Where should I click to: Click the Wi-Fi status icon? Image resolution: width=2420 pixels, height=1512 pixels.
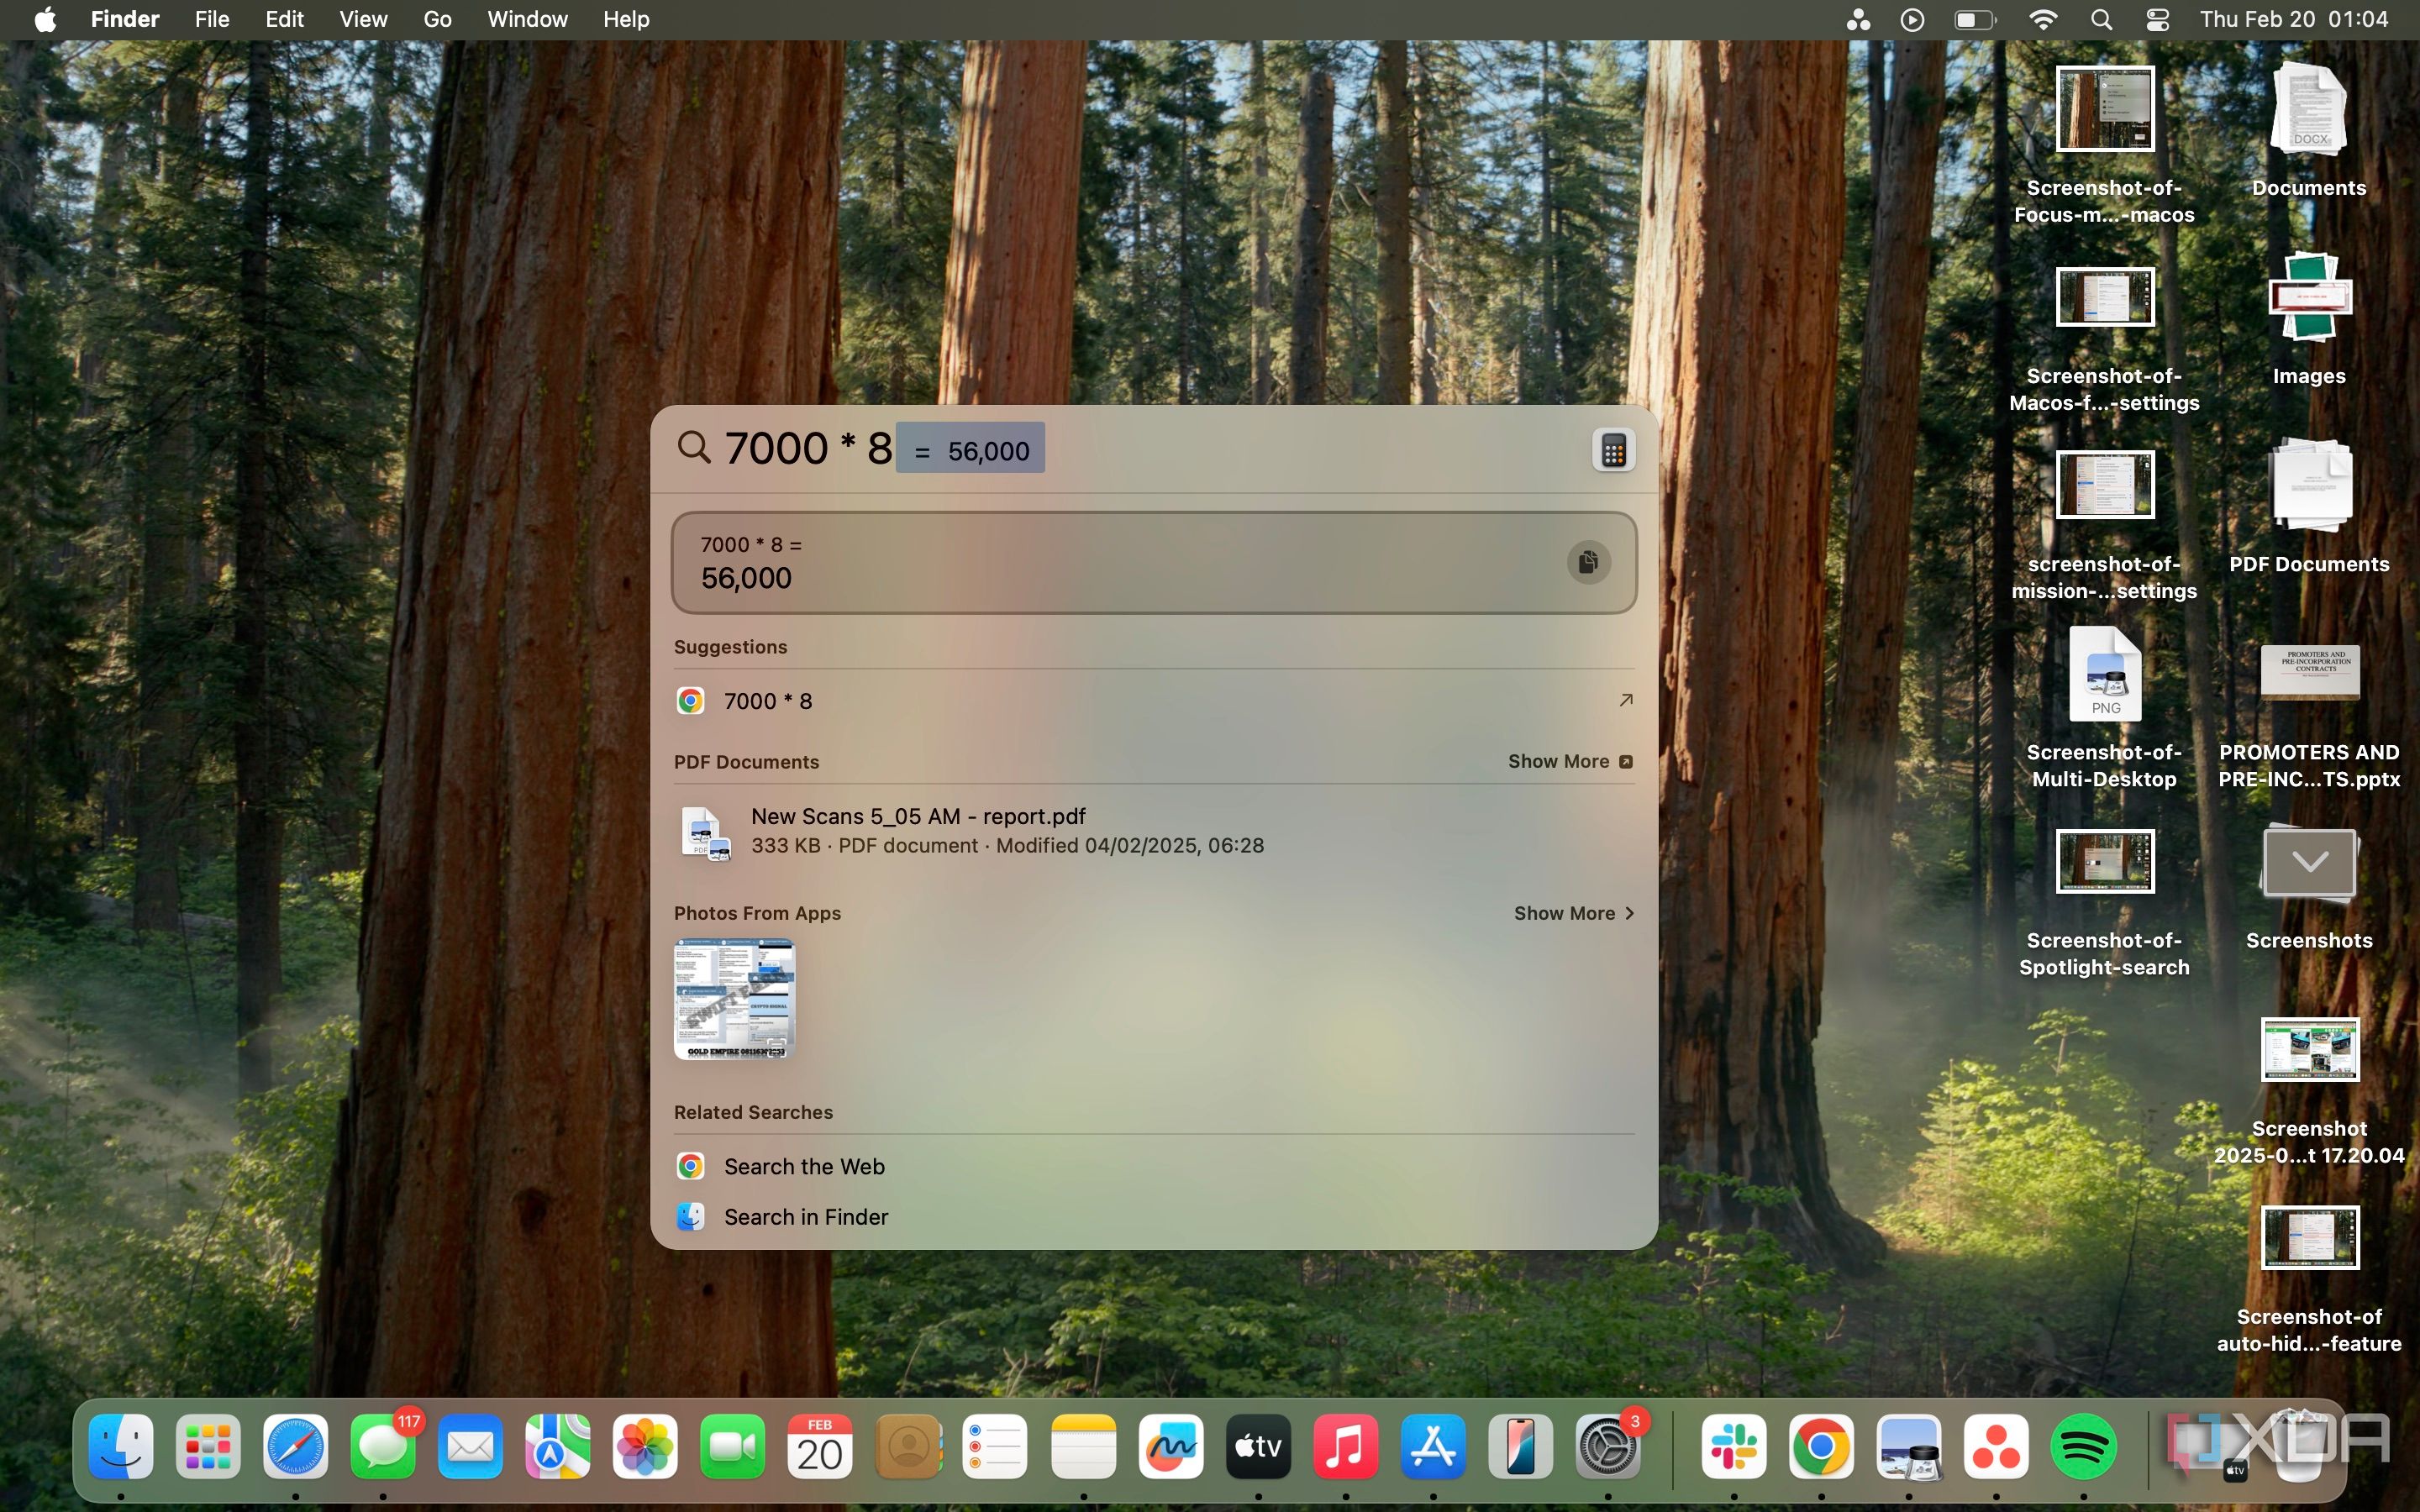[2042, 19]
